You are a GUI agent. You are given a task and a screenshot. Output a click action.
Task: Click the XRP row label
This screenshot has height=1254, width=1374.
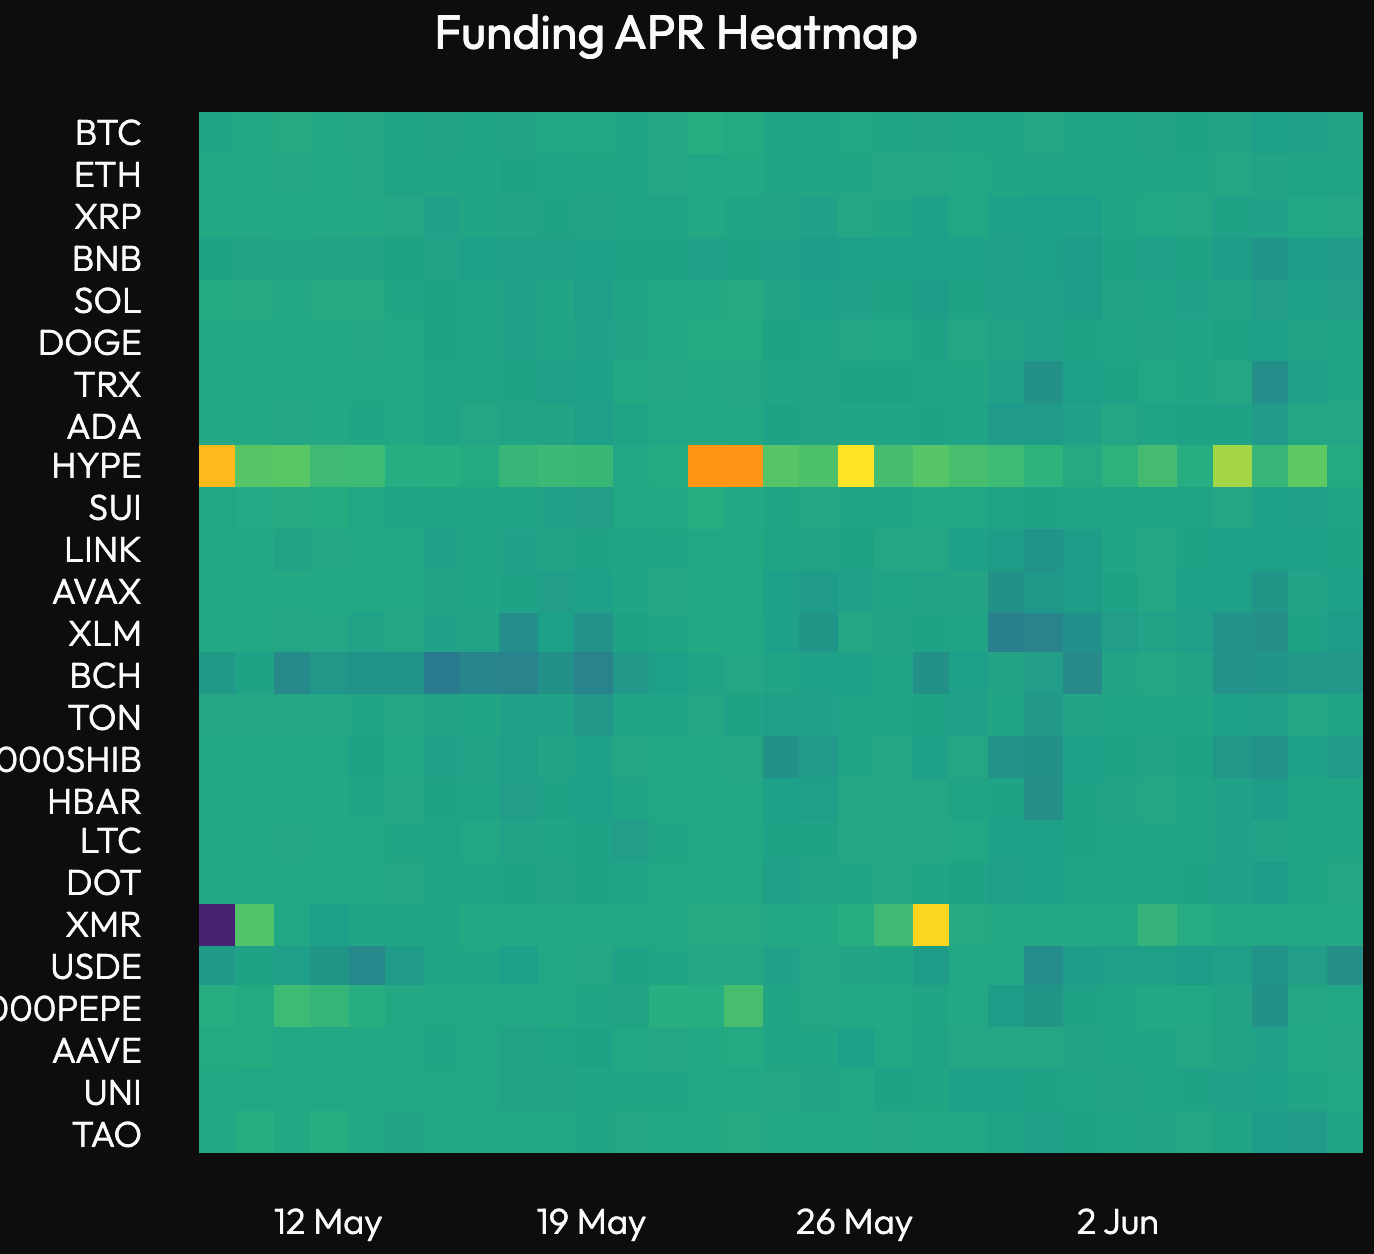(x=108, y=217)
